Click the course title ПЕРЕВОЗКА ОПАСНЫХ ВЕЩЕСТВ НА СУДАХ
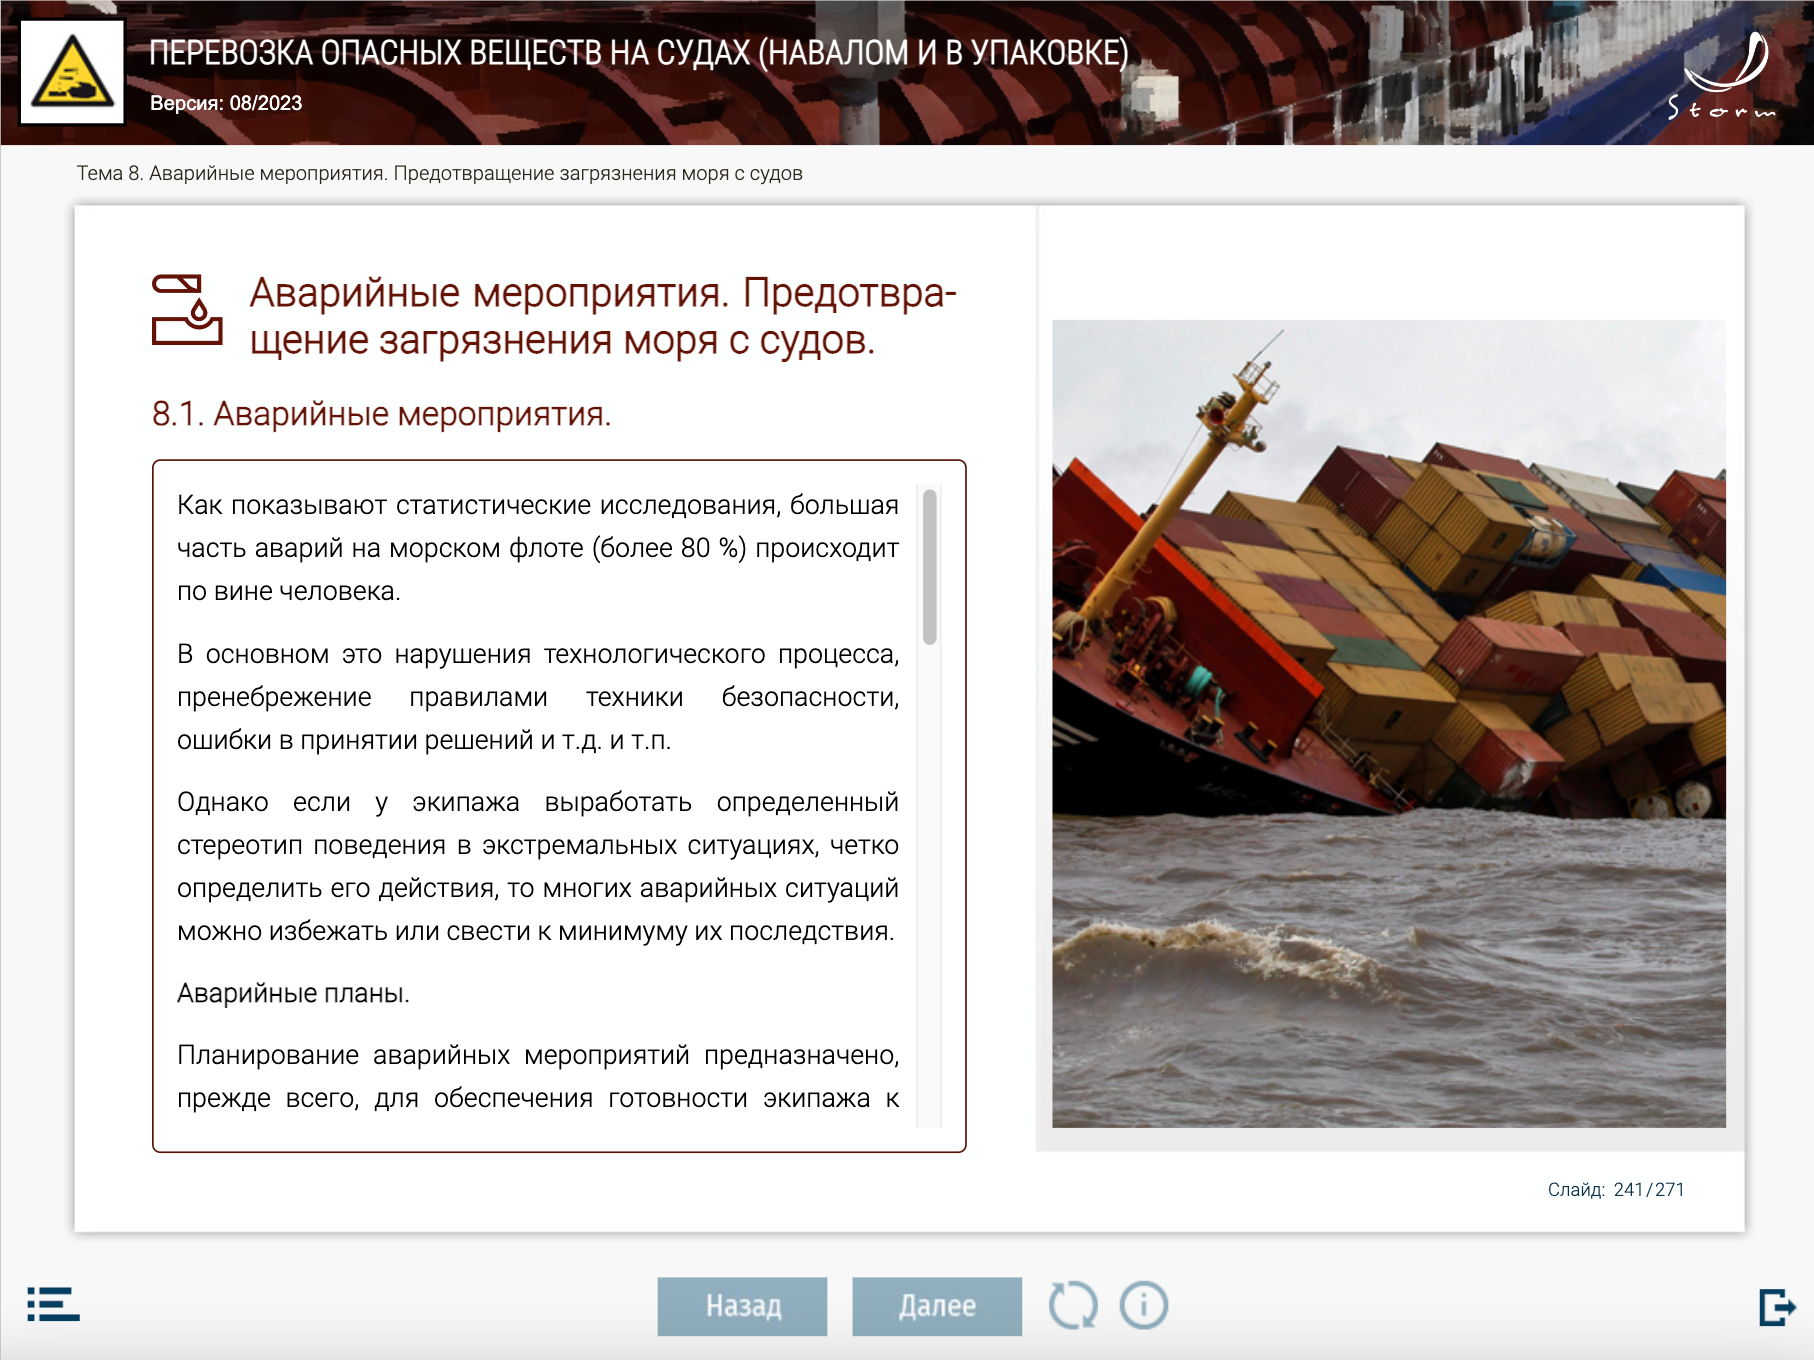Viewport: 1814px width, 1360px height. 639,52
